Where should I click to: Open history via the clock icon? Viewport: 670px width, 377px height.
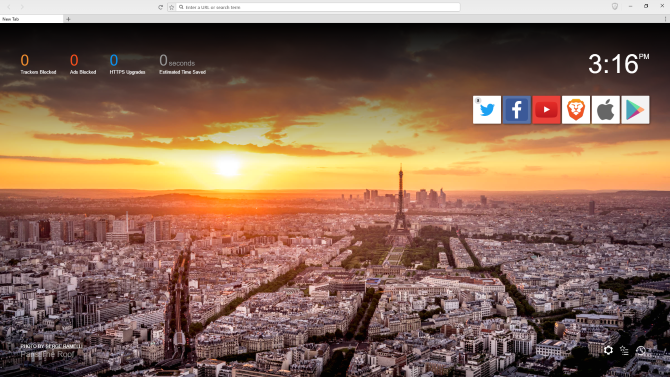point(641,350)
